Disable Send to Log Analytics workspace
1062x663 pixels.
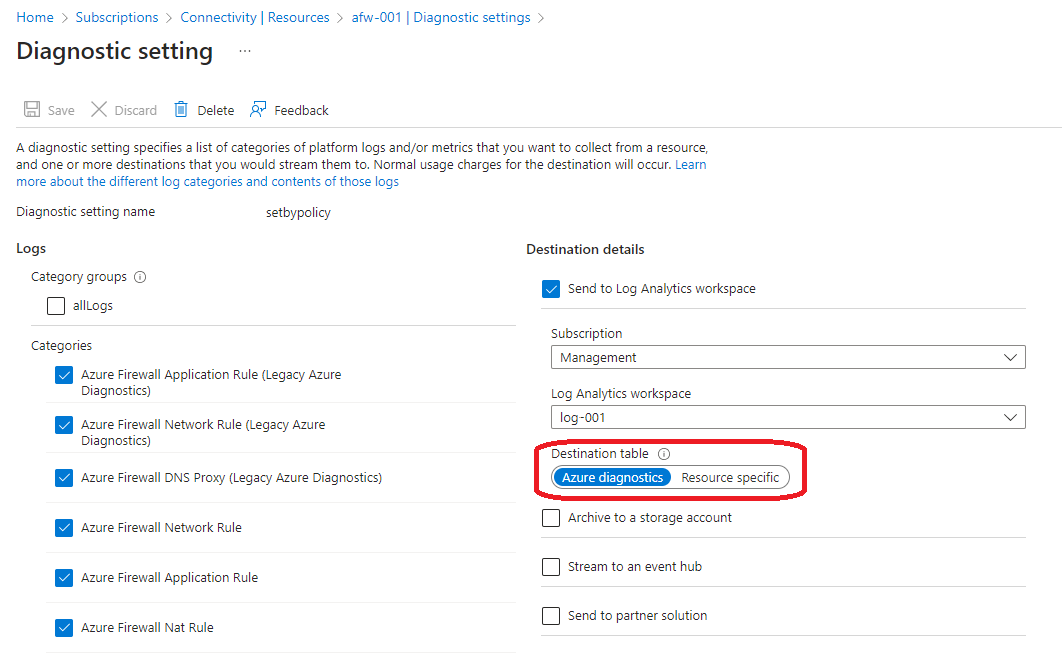[x=550, y=288]
